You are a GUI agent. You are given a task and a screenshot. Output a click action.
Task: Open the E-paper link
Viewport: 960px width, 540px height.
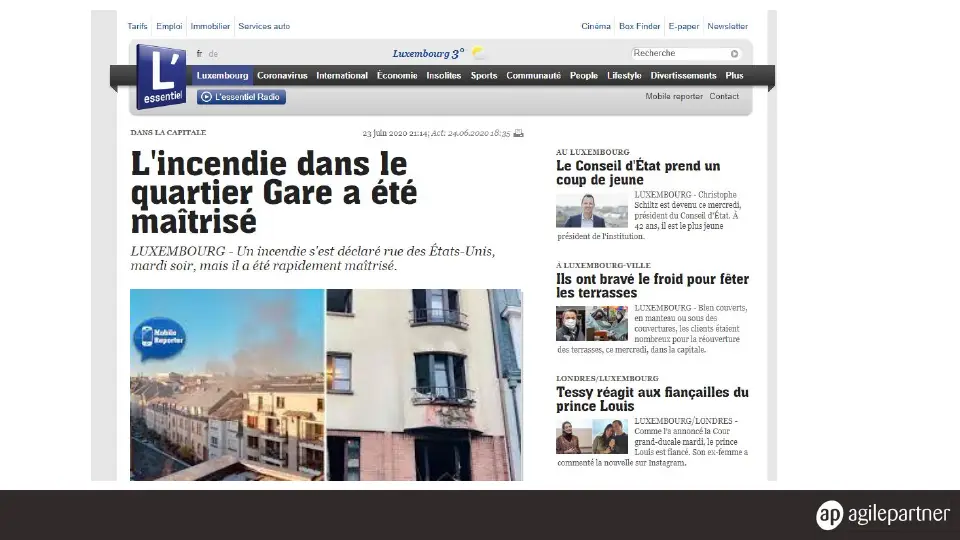pyautogui.click(x=683, y=26)
